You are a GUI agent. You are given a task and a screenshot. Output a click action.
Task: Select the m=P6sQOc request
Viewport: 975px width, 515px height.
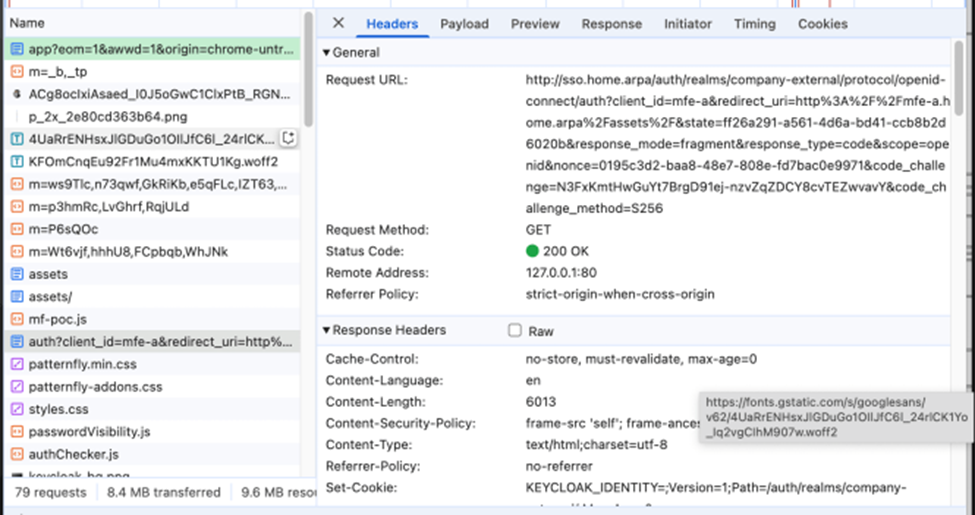pyautogui.click(x=152, y=229)
